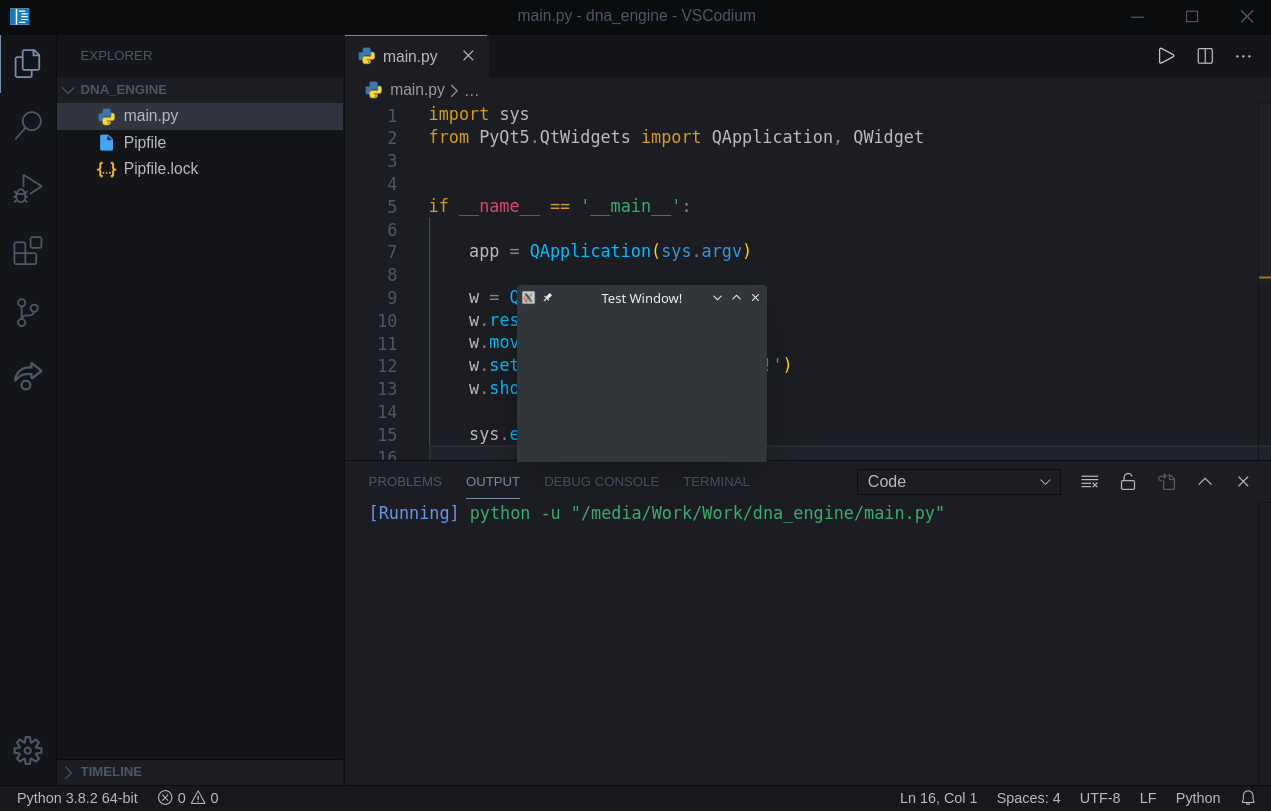1271x811 pixels.
Task: Open the Search view
Action: click(x=28, y=125)
